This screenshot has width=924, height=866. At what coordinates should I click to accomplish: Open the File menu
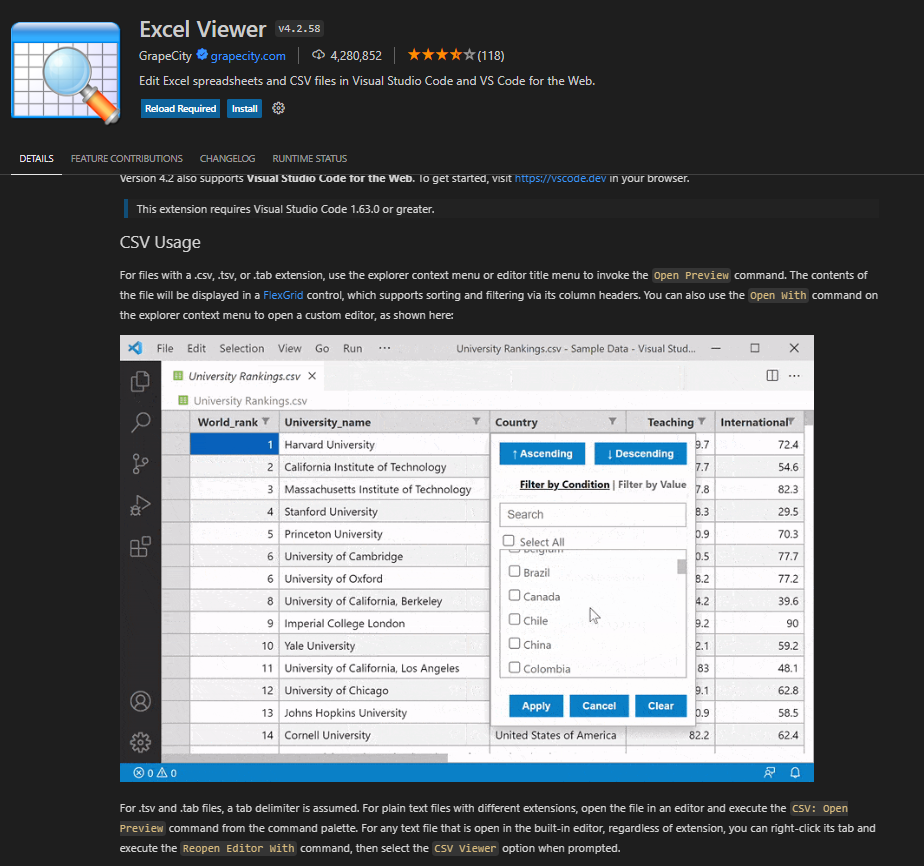(165, 348)
